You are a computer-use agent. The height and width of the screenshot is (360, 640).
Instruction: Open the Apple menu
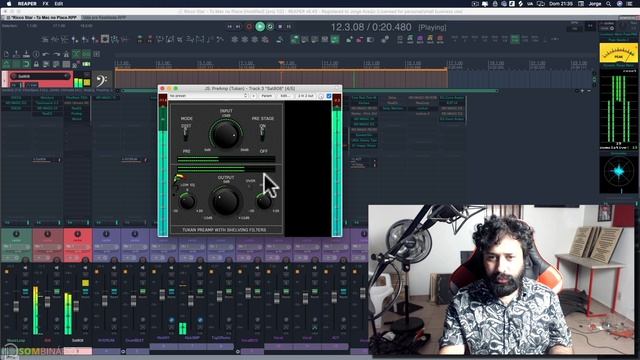[x=9, y=4]
